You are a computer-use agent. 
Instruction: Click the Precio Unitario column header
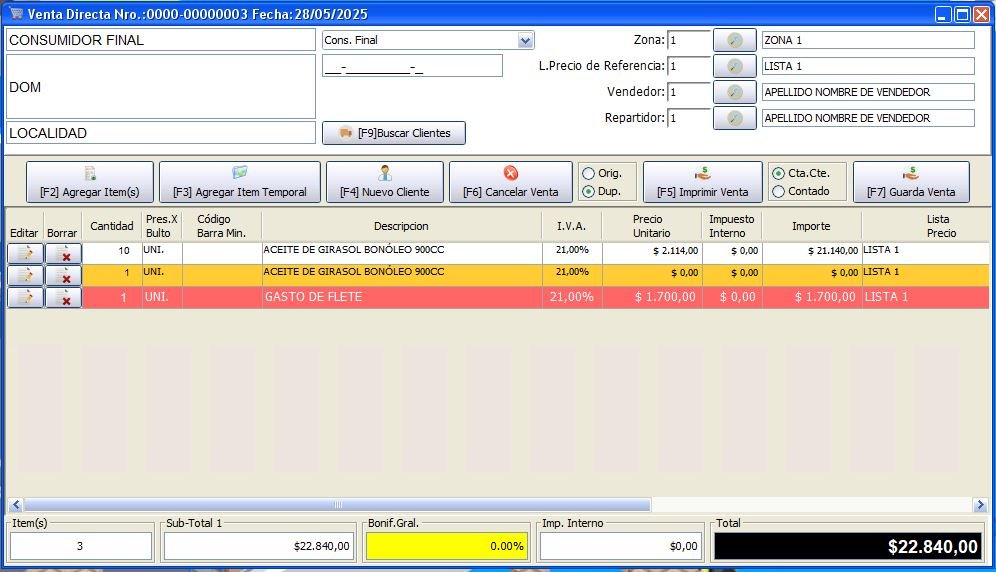tap(652, 226)
